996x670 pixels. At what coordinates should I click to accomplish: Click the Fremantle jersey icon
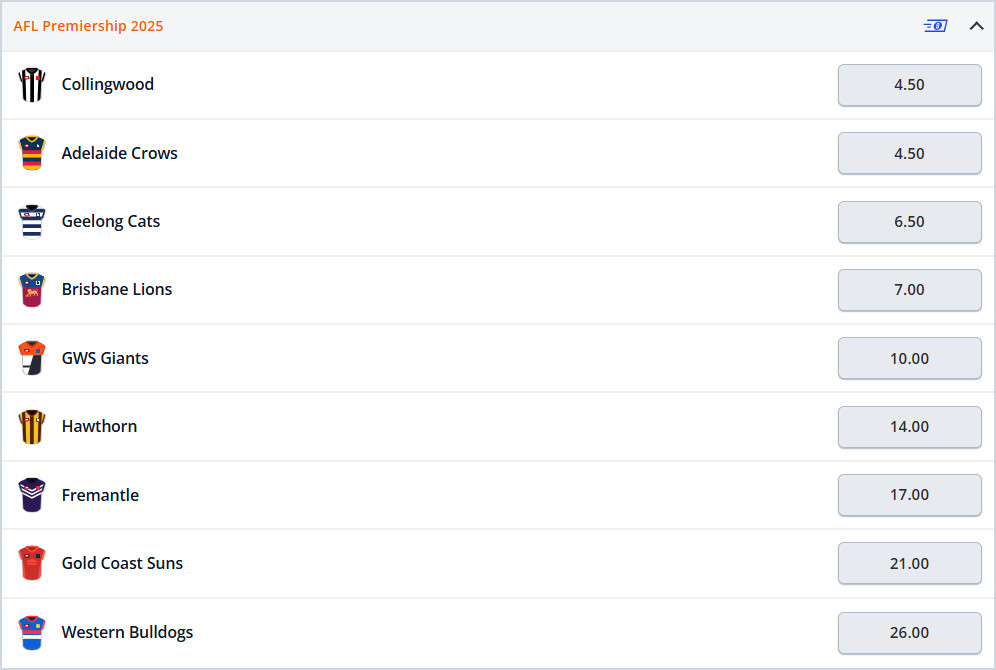tap(32, 495)
